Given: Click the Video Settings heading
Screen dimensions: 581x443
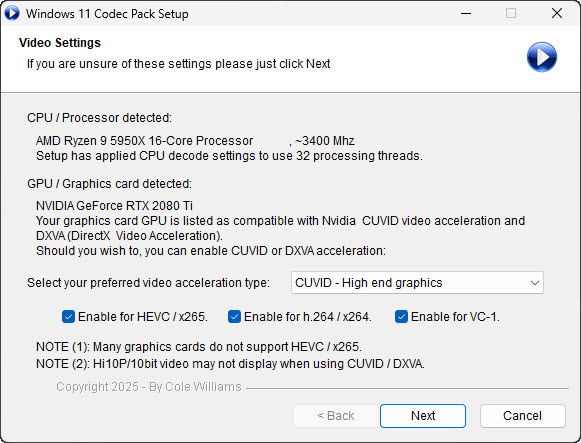Looking at the screenshot, I should (60, 43).
